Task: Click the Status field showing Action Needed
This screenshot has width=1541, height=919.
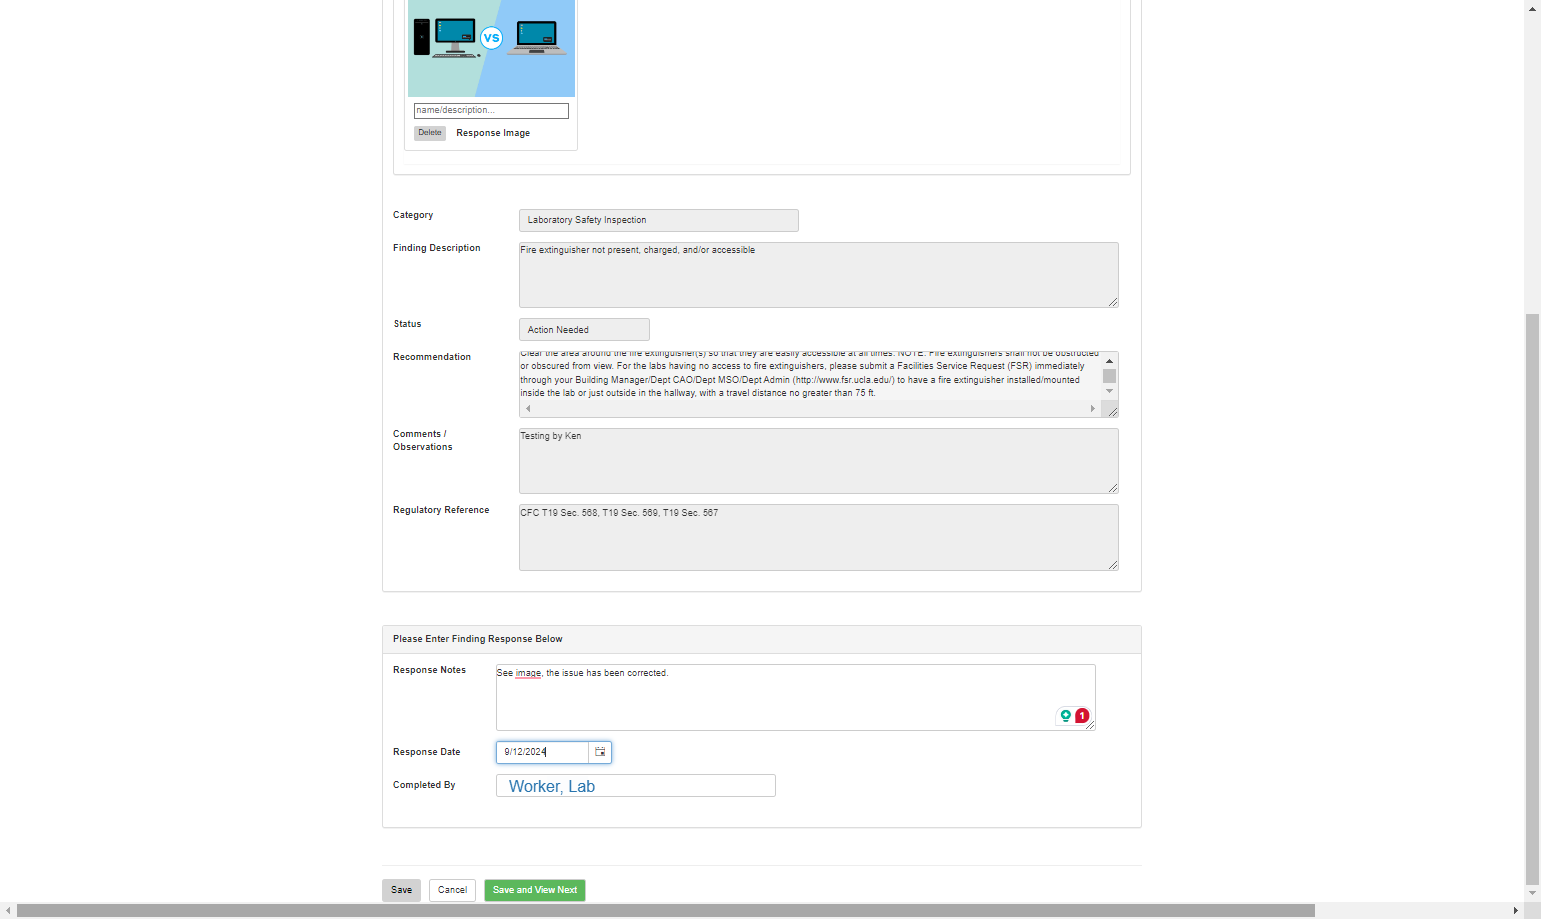Action: click(584, 330)
